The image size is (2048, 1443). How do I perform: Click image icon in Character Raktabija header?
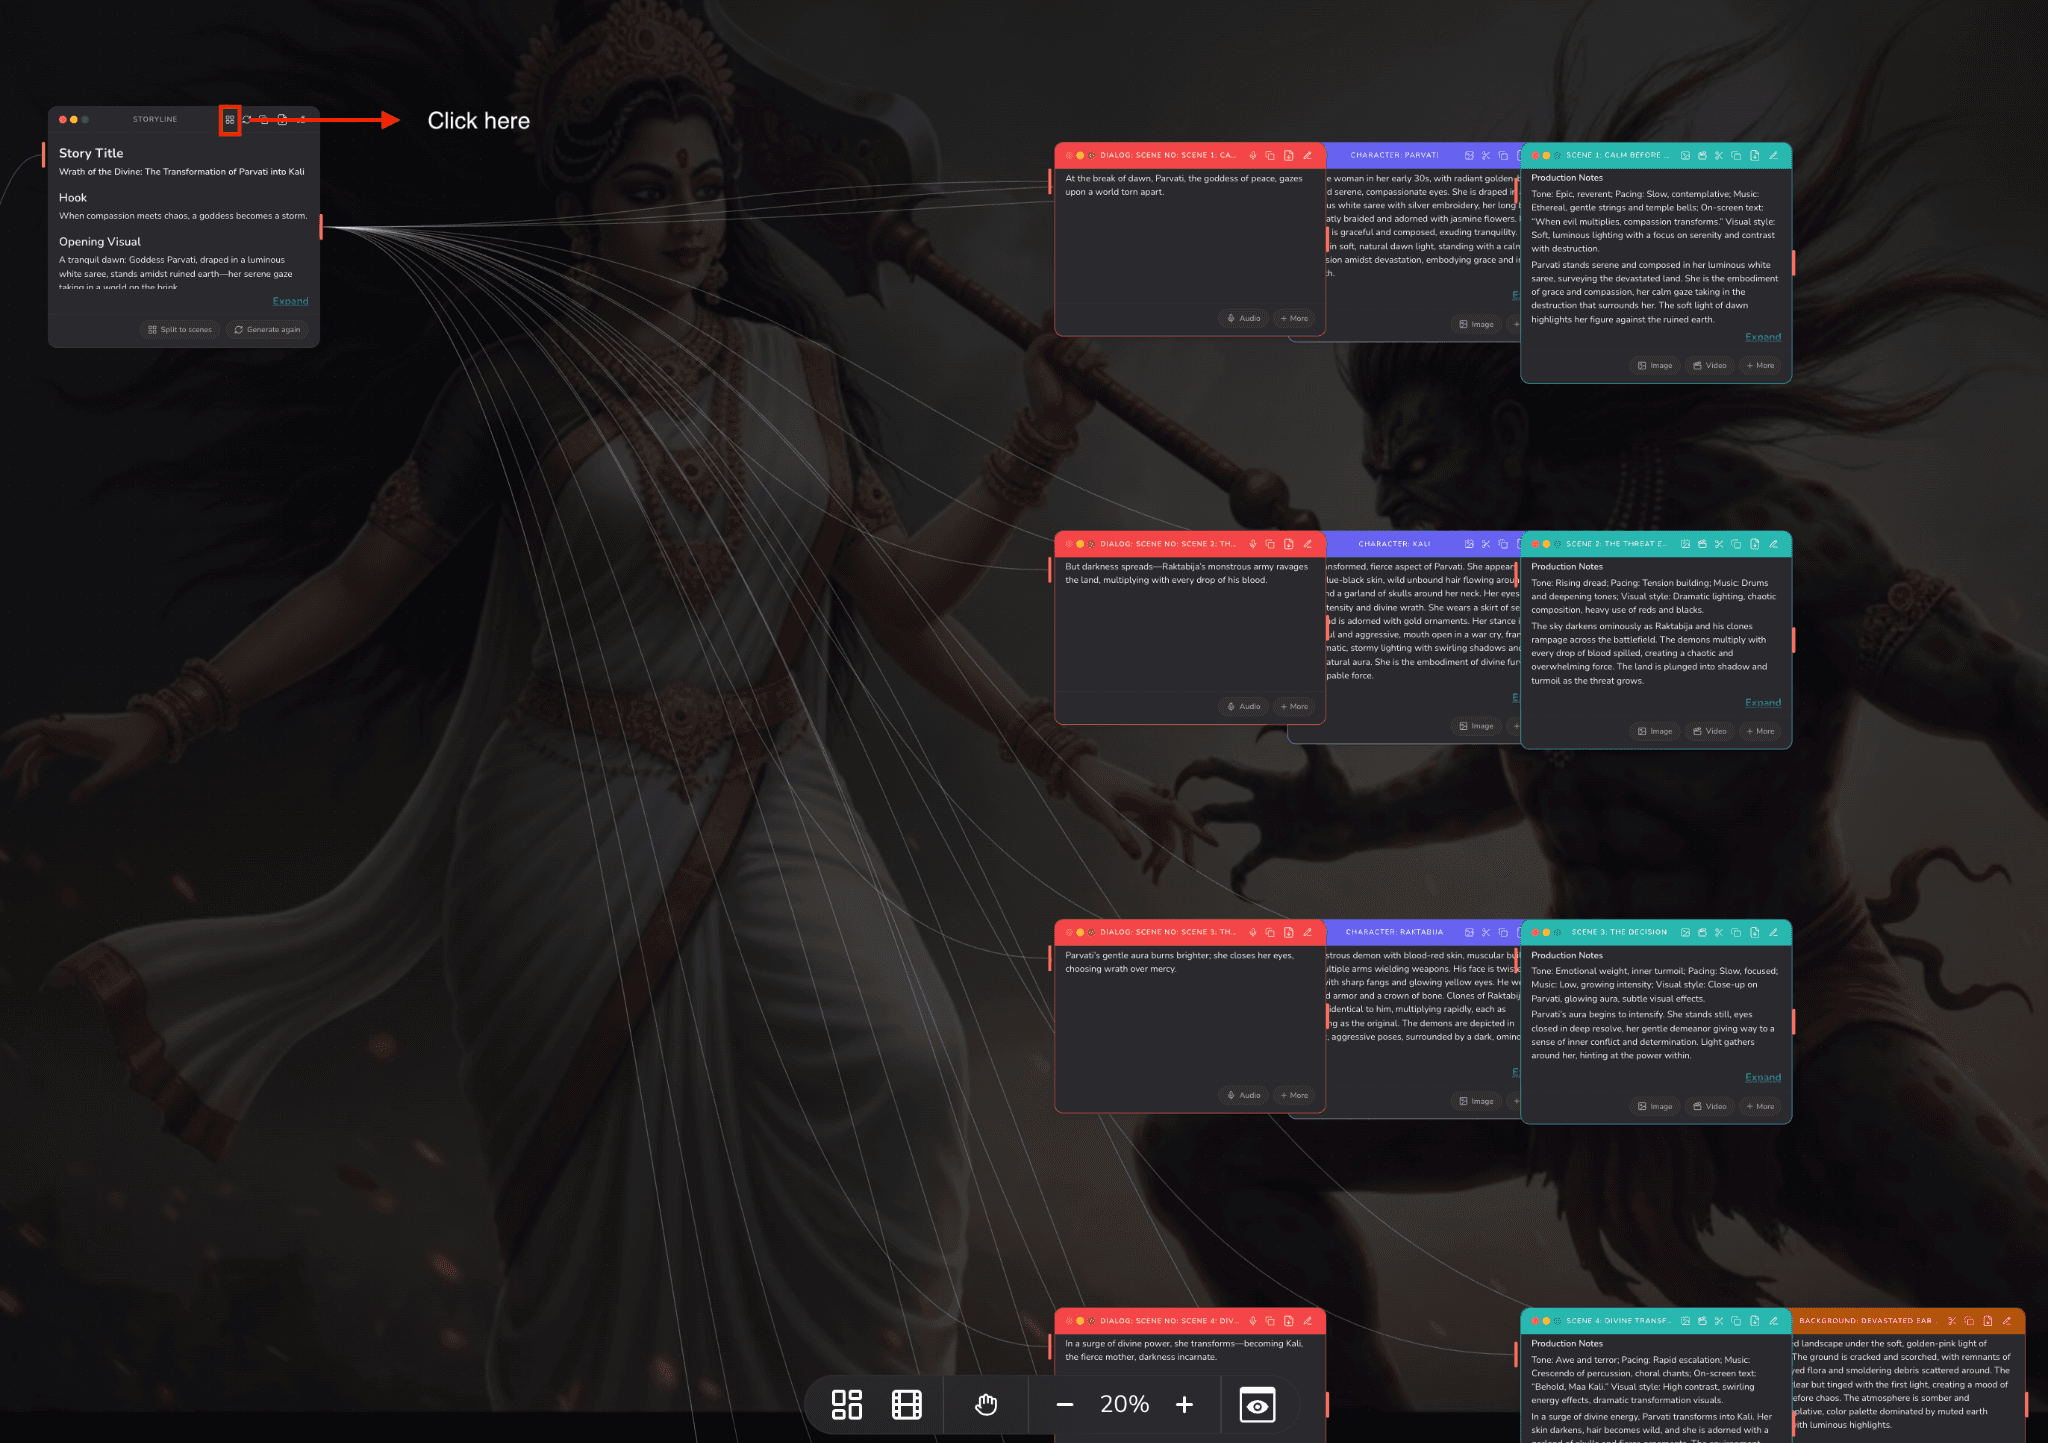pyautogui.click(x=1469, y=932)
